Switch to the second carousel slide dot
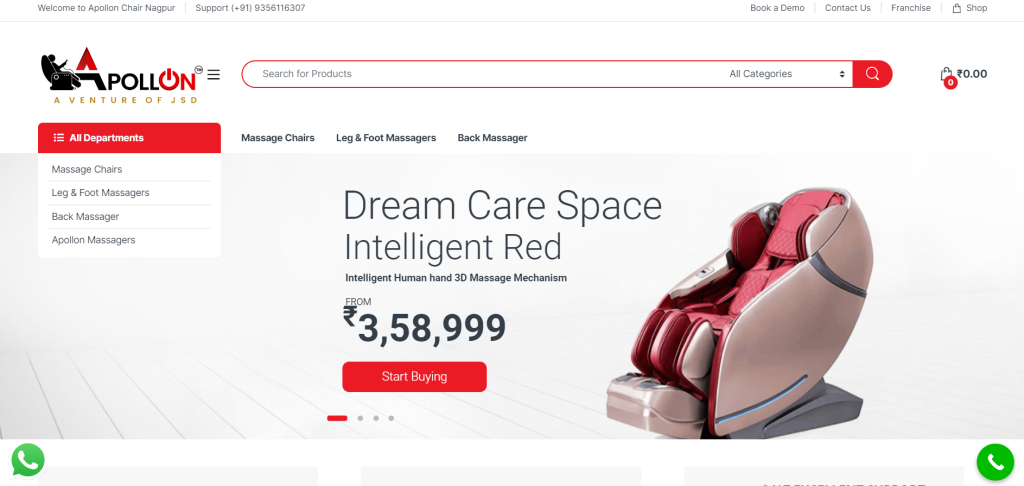 [x=360, y=418]
